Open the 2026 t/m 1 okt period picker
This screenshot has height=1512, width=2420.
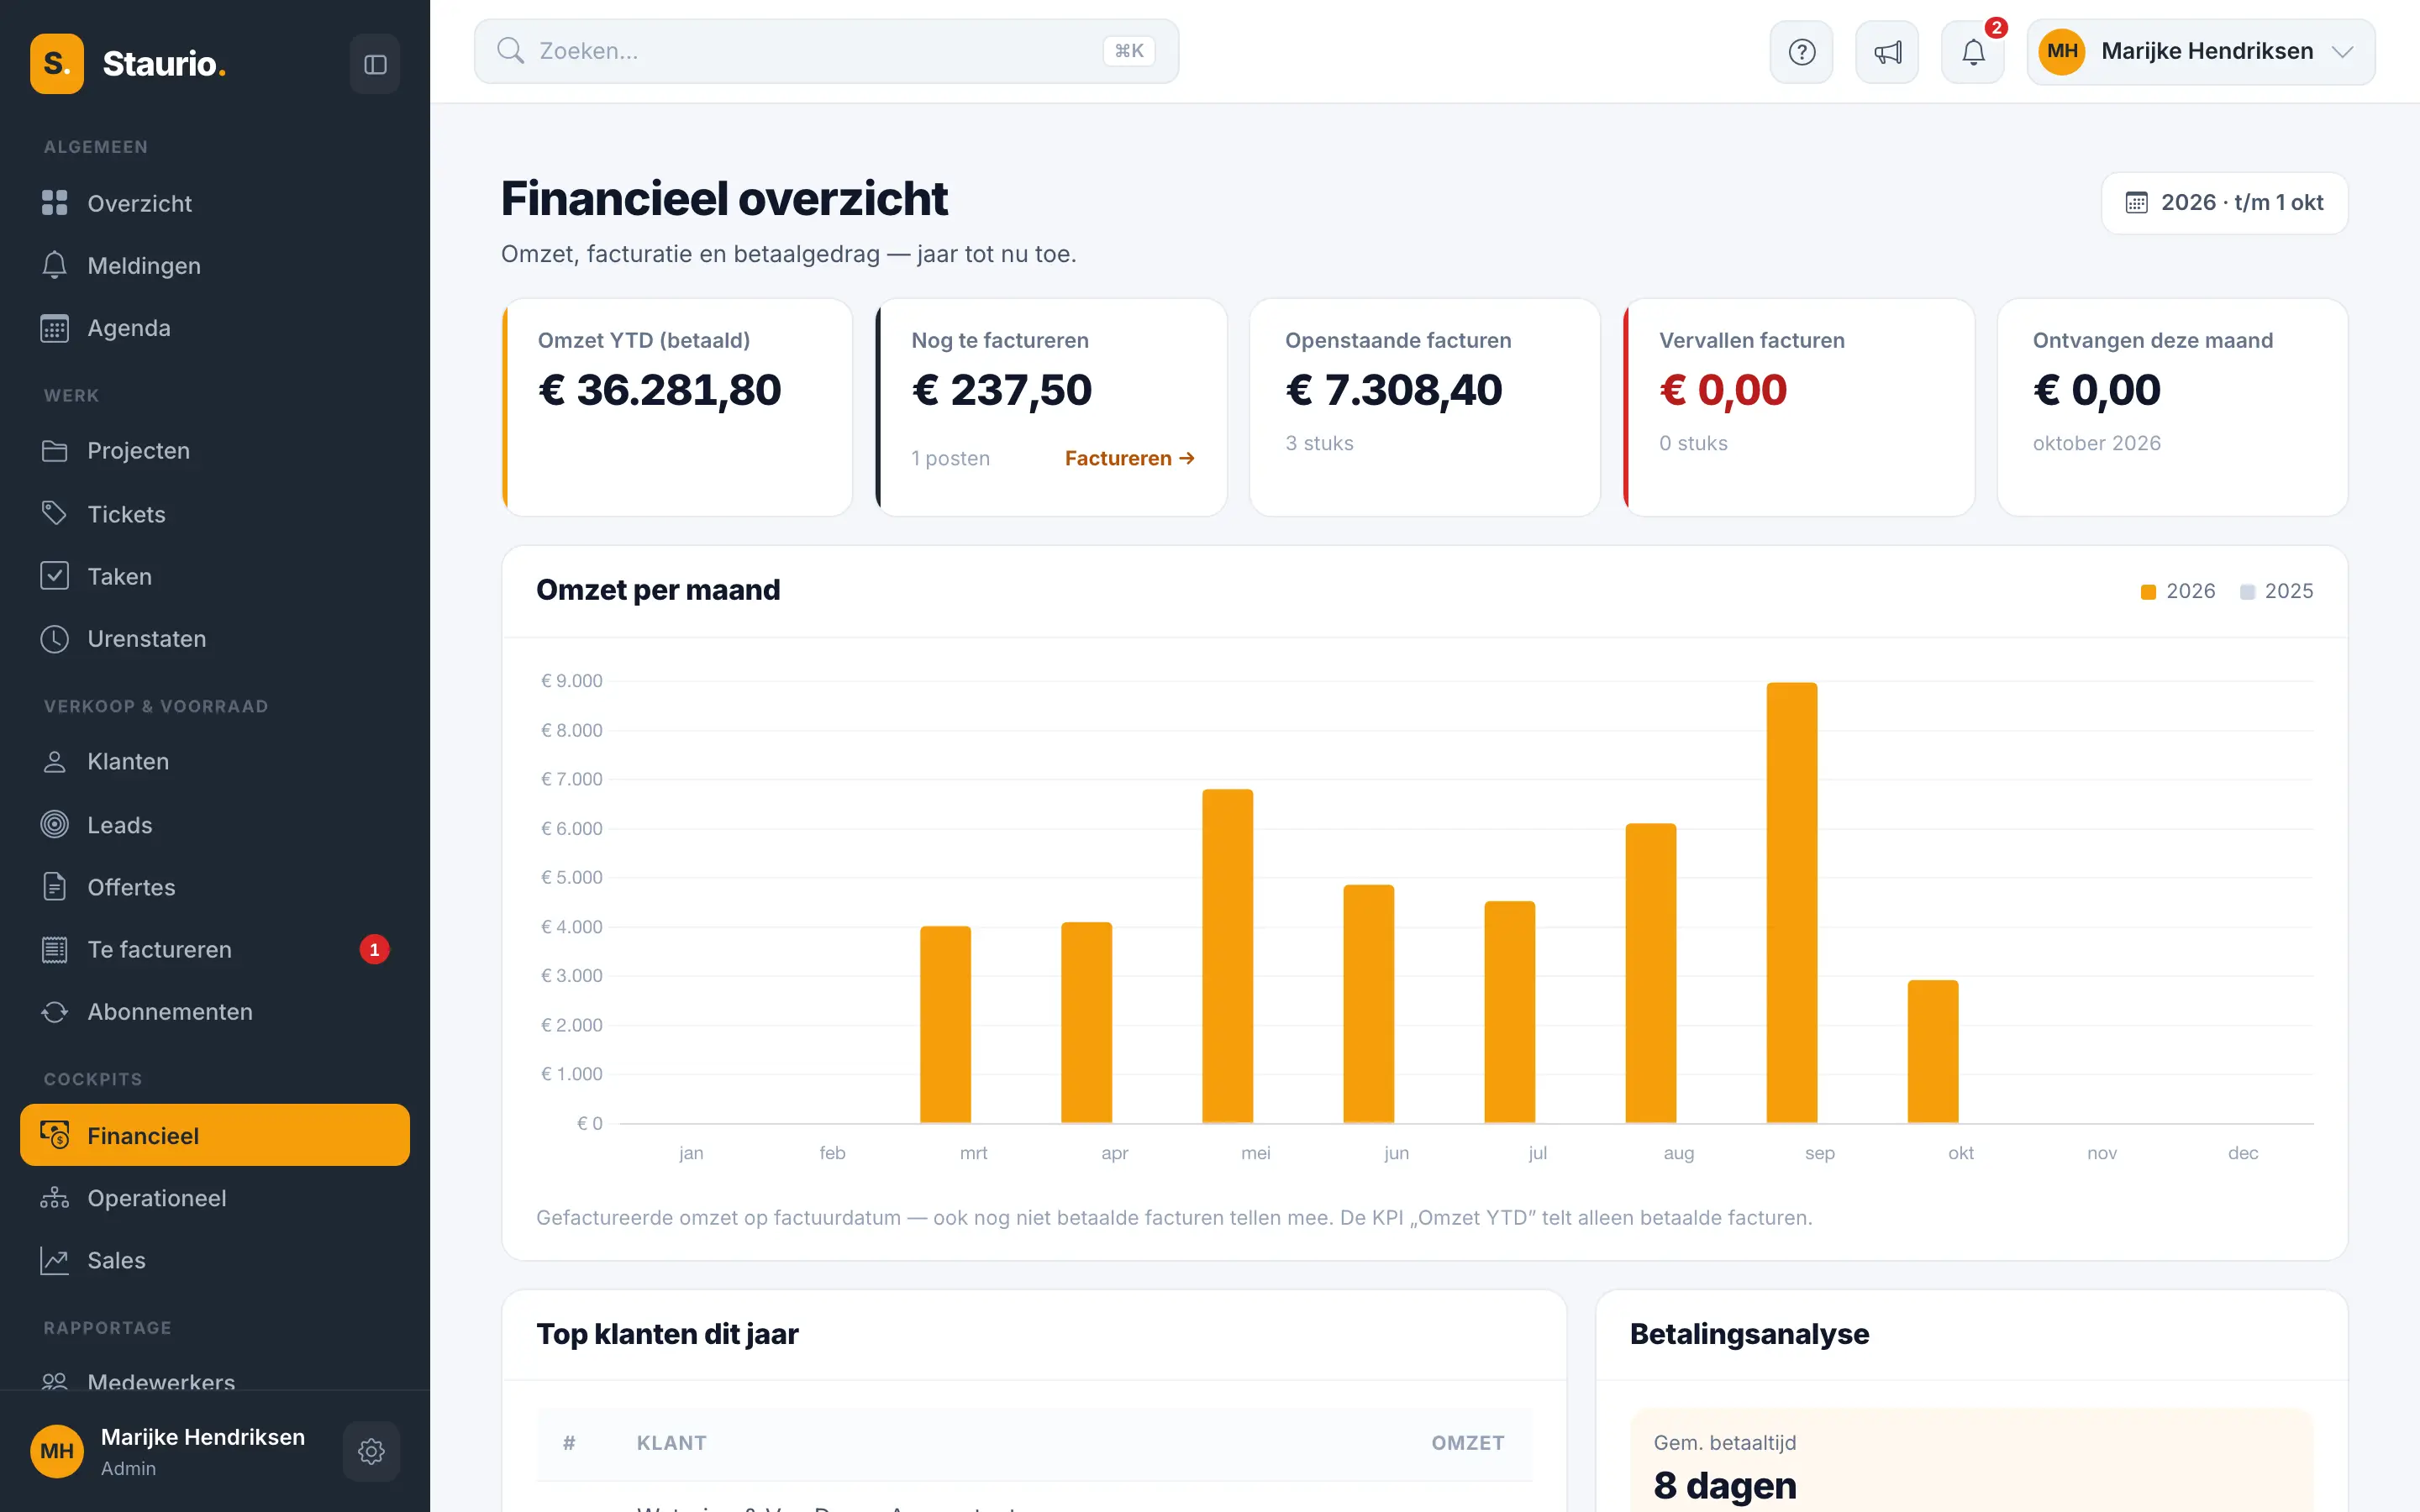2224,203
